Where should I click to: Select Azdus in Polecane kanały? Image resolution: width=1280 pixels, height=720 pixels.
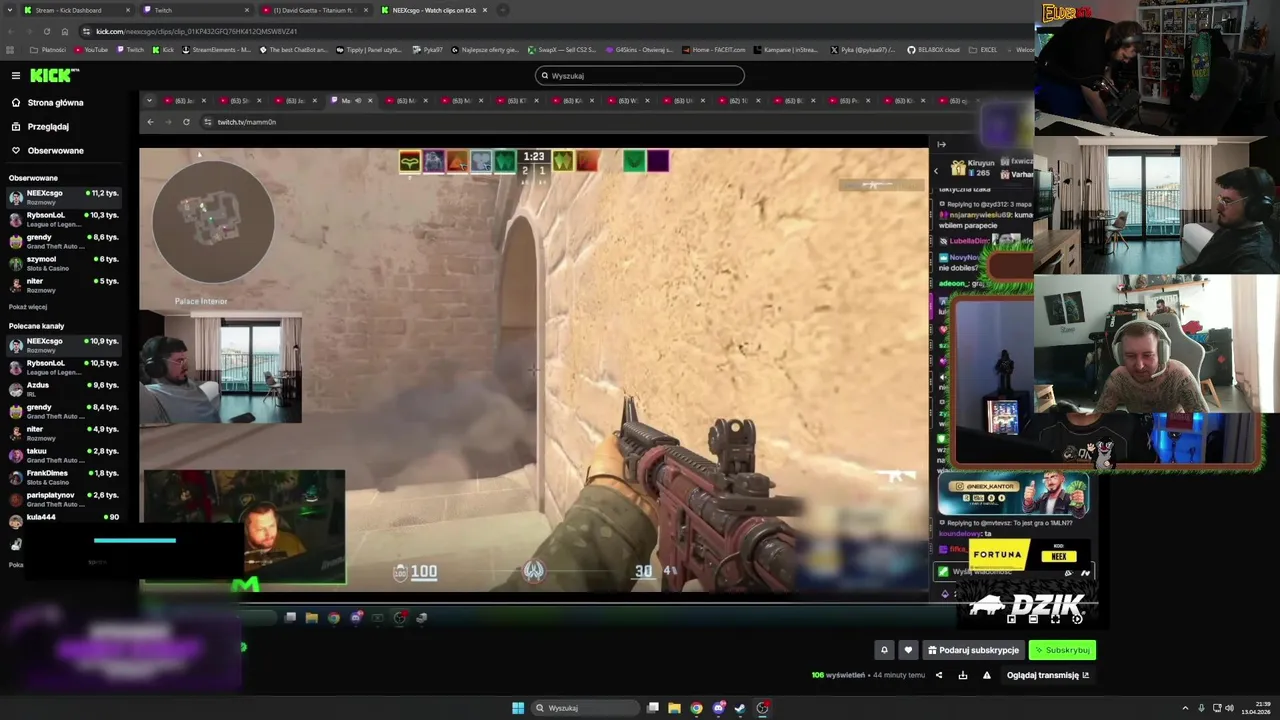(62, 389)
